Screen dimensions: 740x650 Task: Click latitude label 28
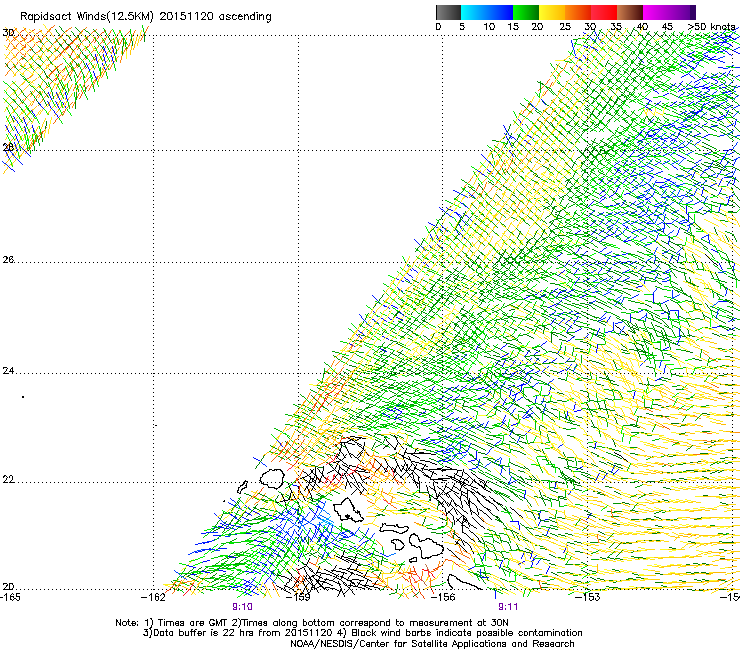(x=8, y=147)
